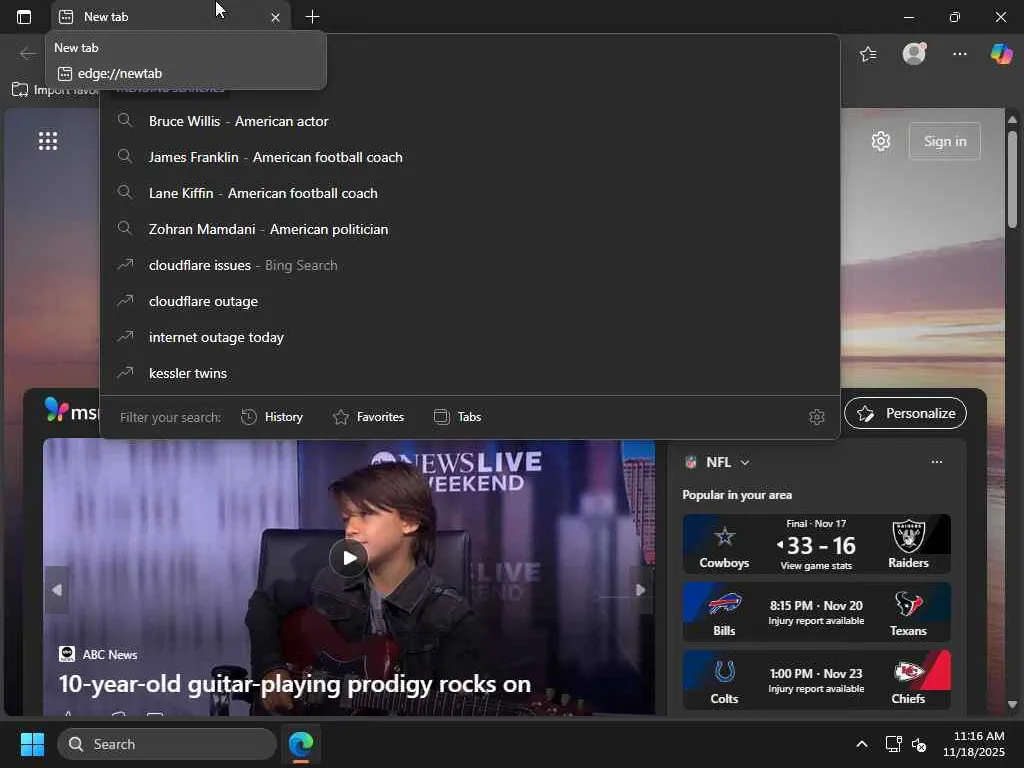Open guitar-playing prodigy headline
The width and height of the screenshot is (1024, 768).
pyautogui.click(x=295, y=684)
